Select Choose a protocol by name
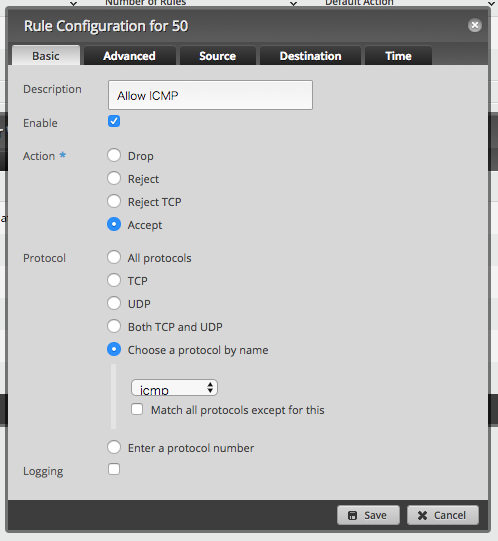This screenshot has height=541, width=498. coord(114,349)
